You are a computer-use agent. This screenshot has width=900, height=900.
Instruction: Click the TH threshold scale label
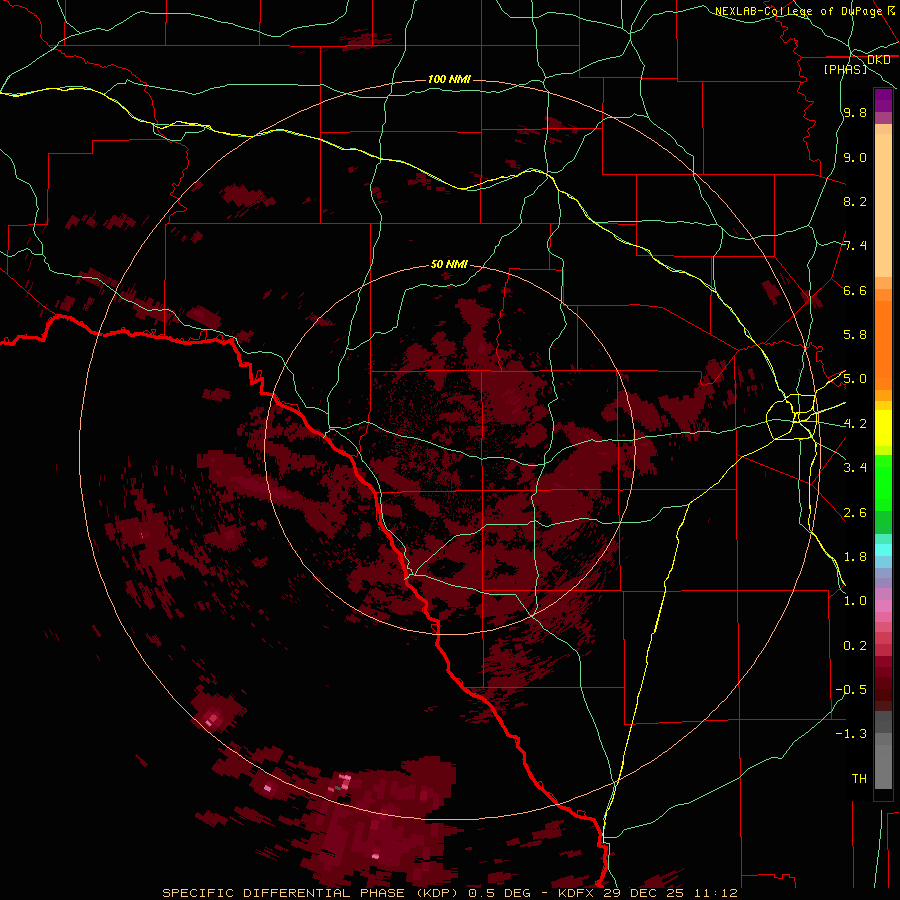pyautogui.click(x=859, y=779)
